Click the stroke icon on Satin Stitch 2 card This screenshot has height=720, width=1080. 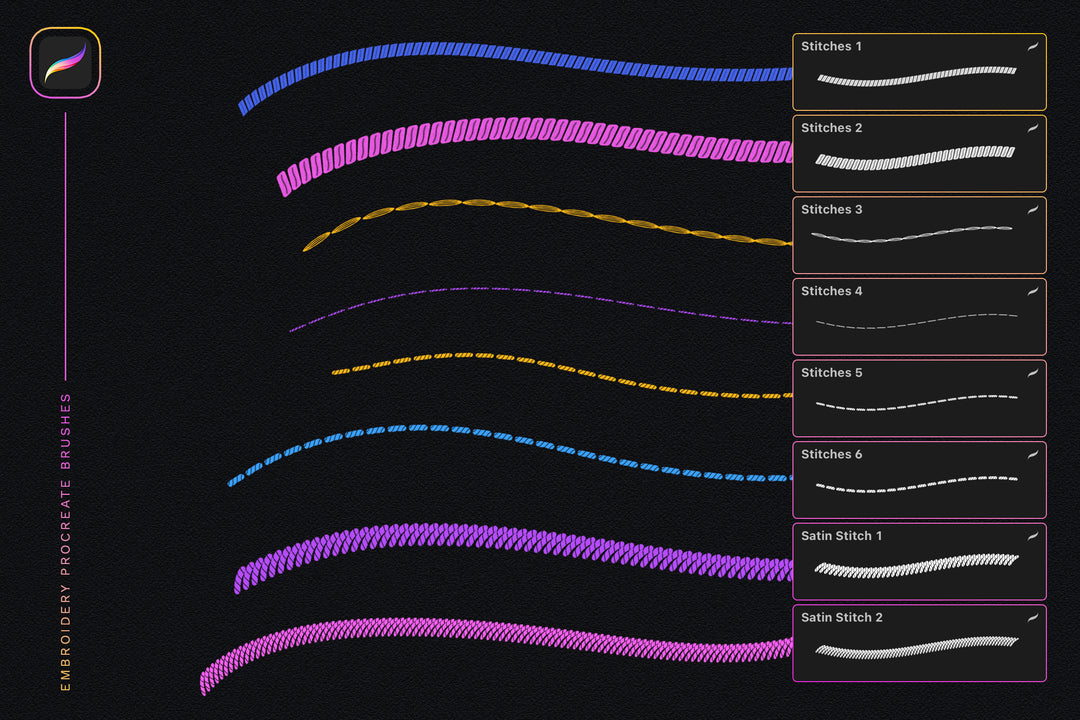pyautogui.click(x=1032, y=618)
